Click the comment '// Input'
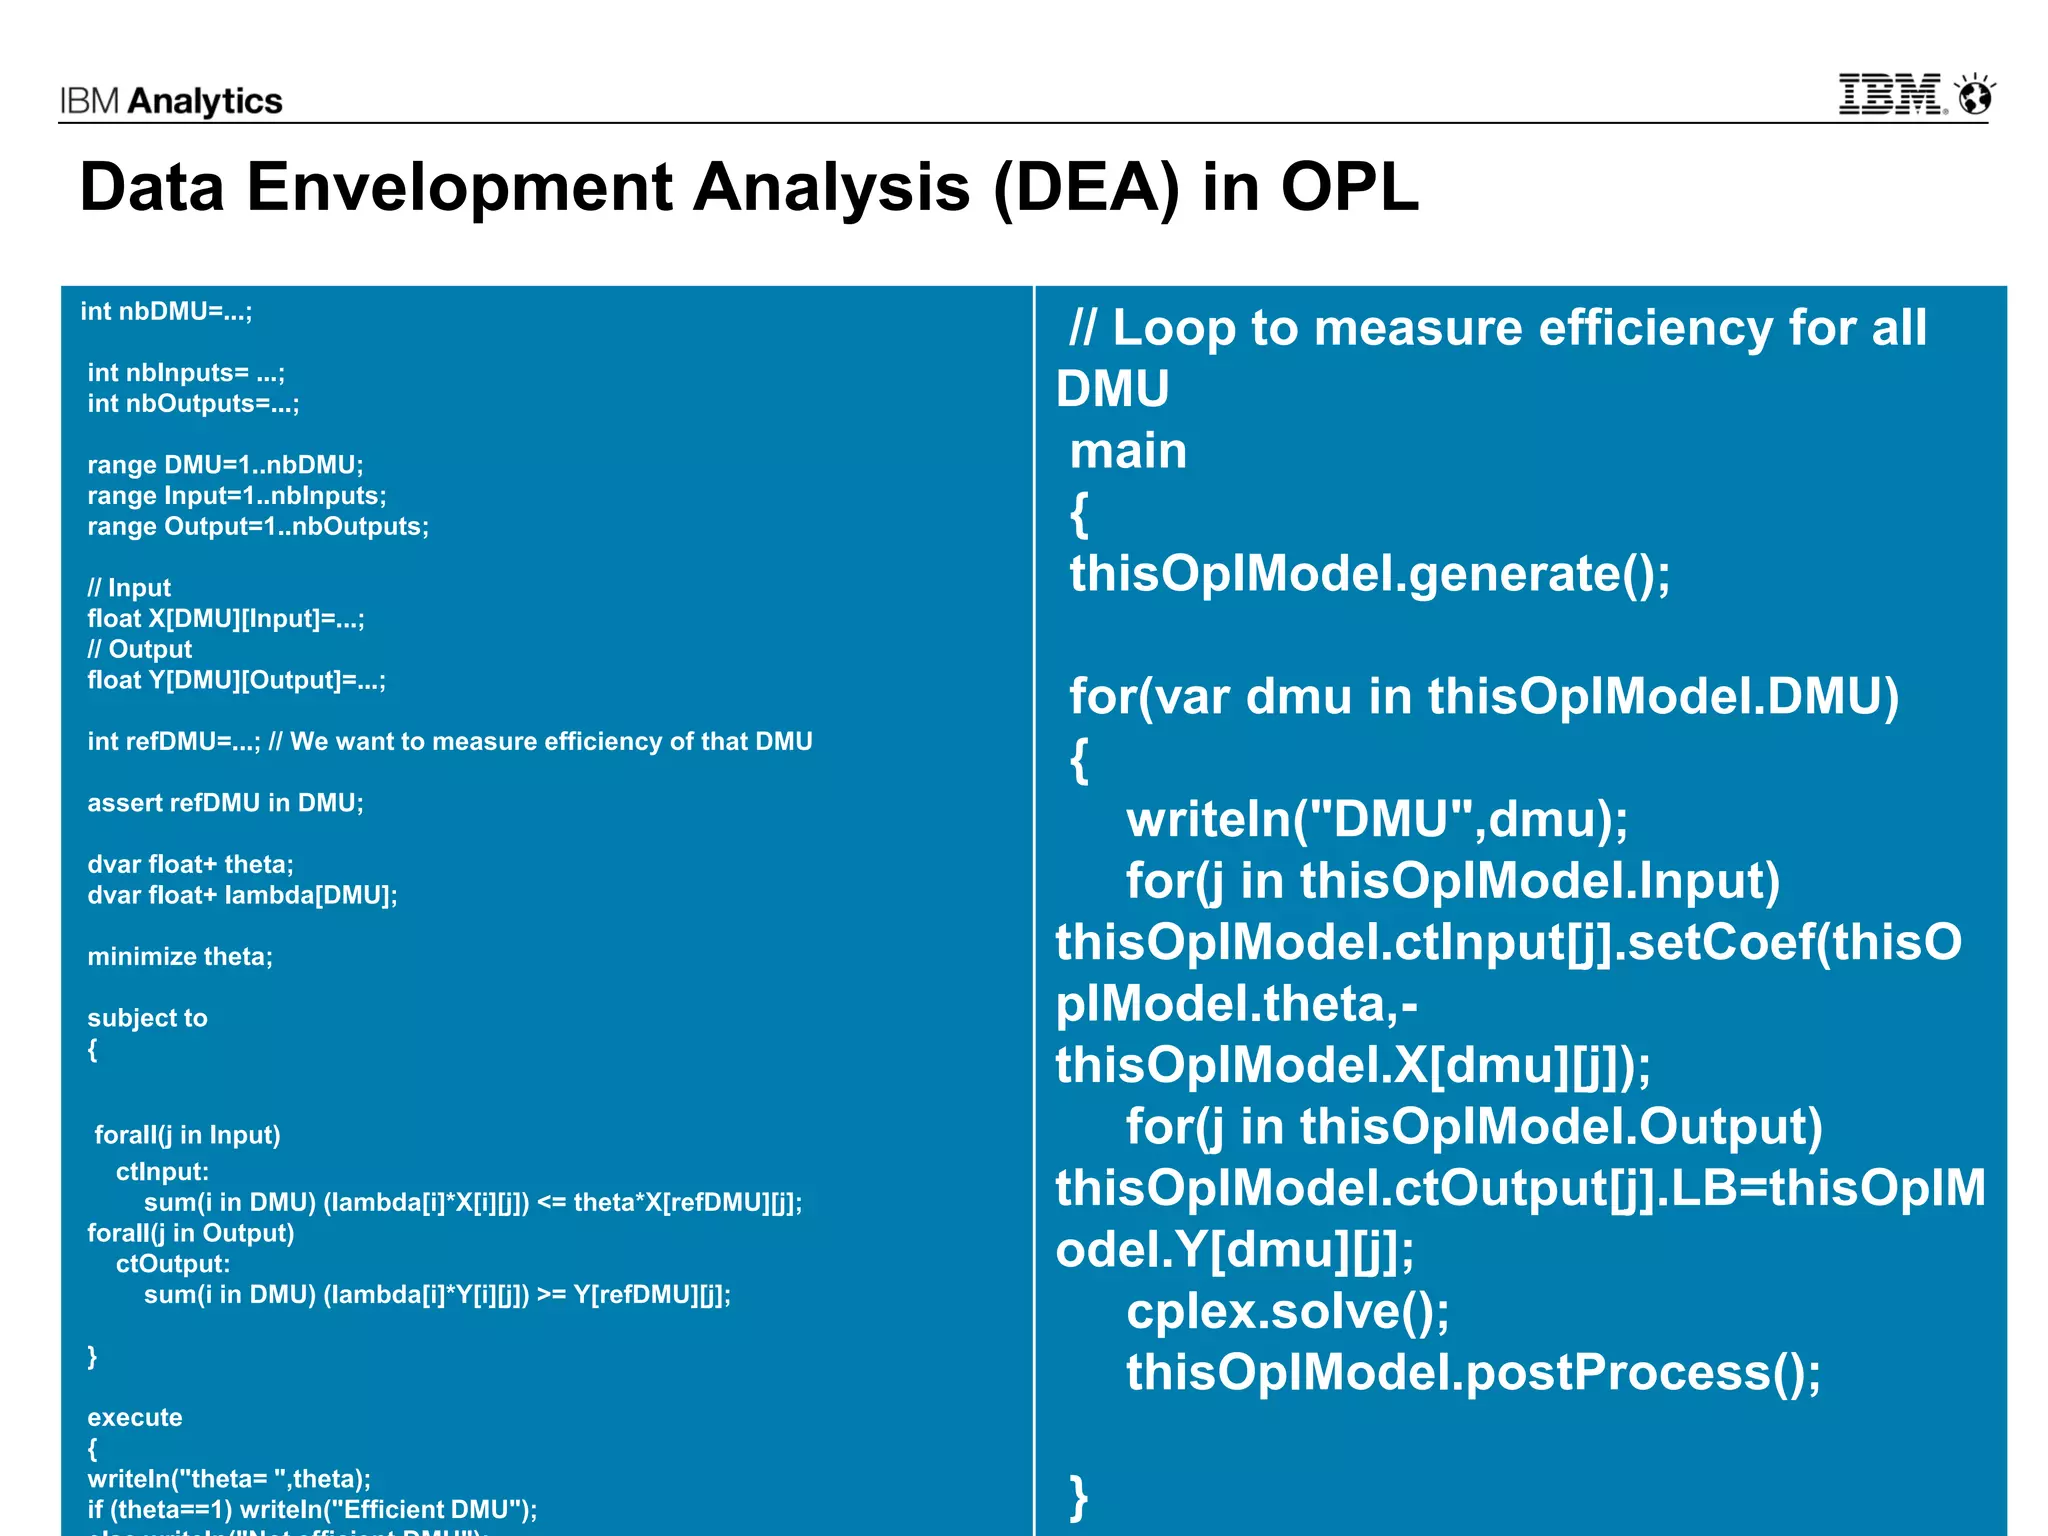The width and height of the screenshot is (2048, 1536). click(x=129, y=588)
